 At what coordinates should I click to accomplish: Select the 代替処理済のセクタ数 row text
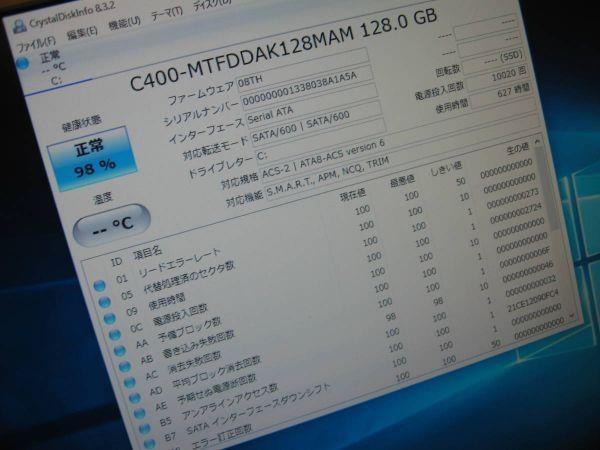point(189,277)
